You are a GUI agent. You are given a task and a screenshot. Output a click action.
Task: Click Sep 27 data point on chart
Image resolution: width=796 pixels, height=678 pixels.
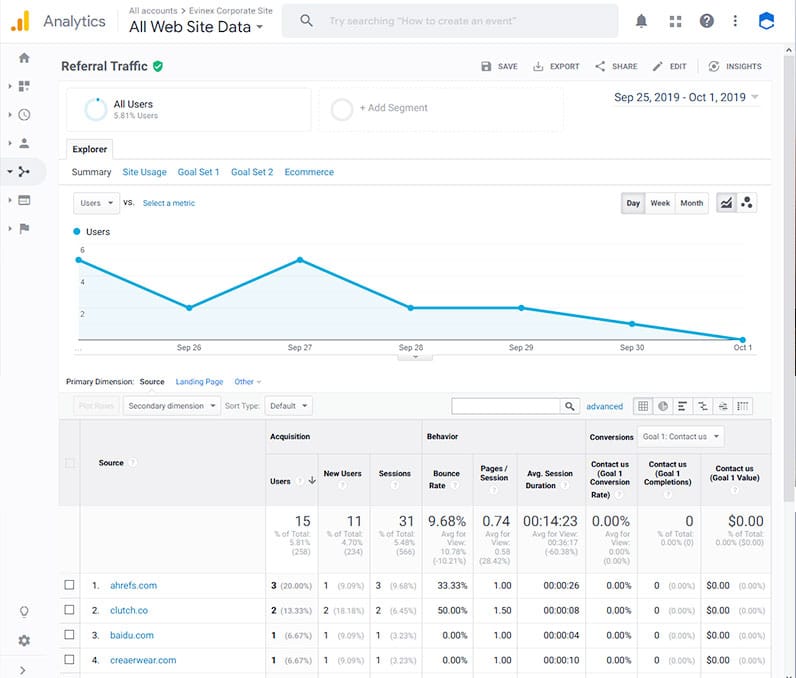[x=300, y=260]
